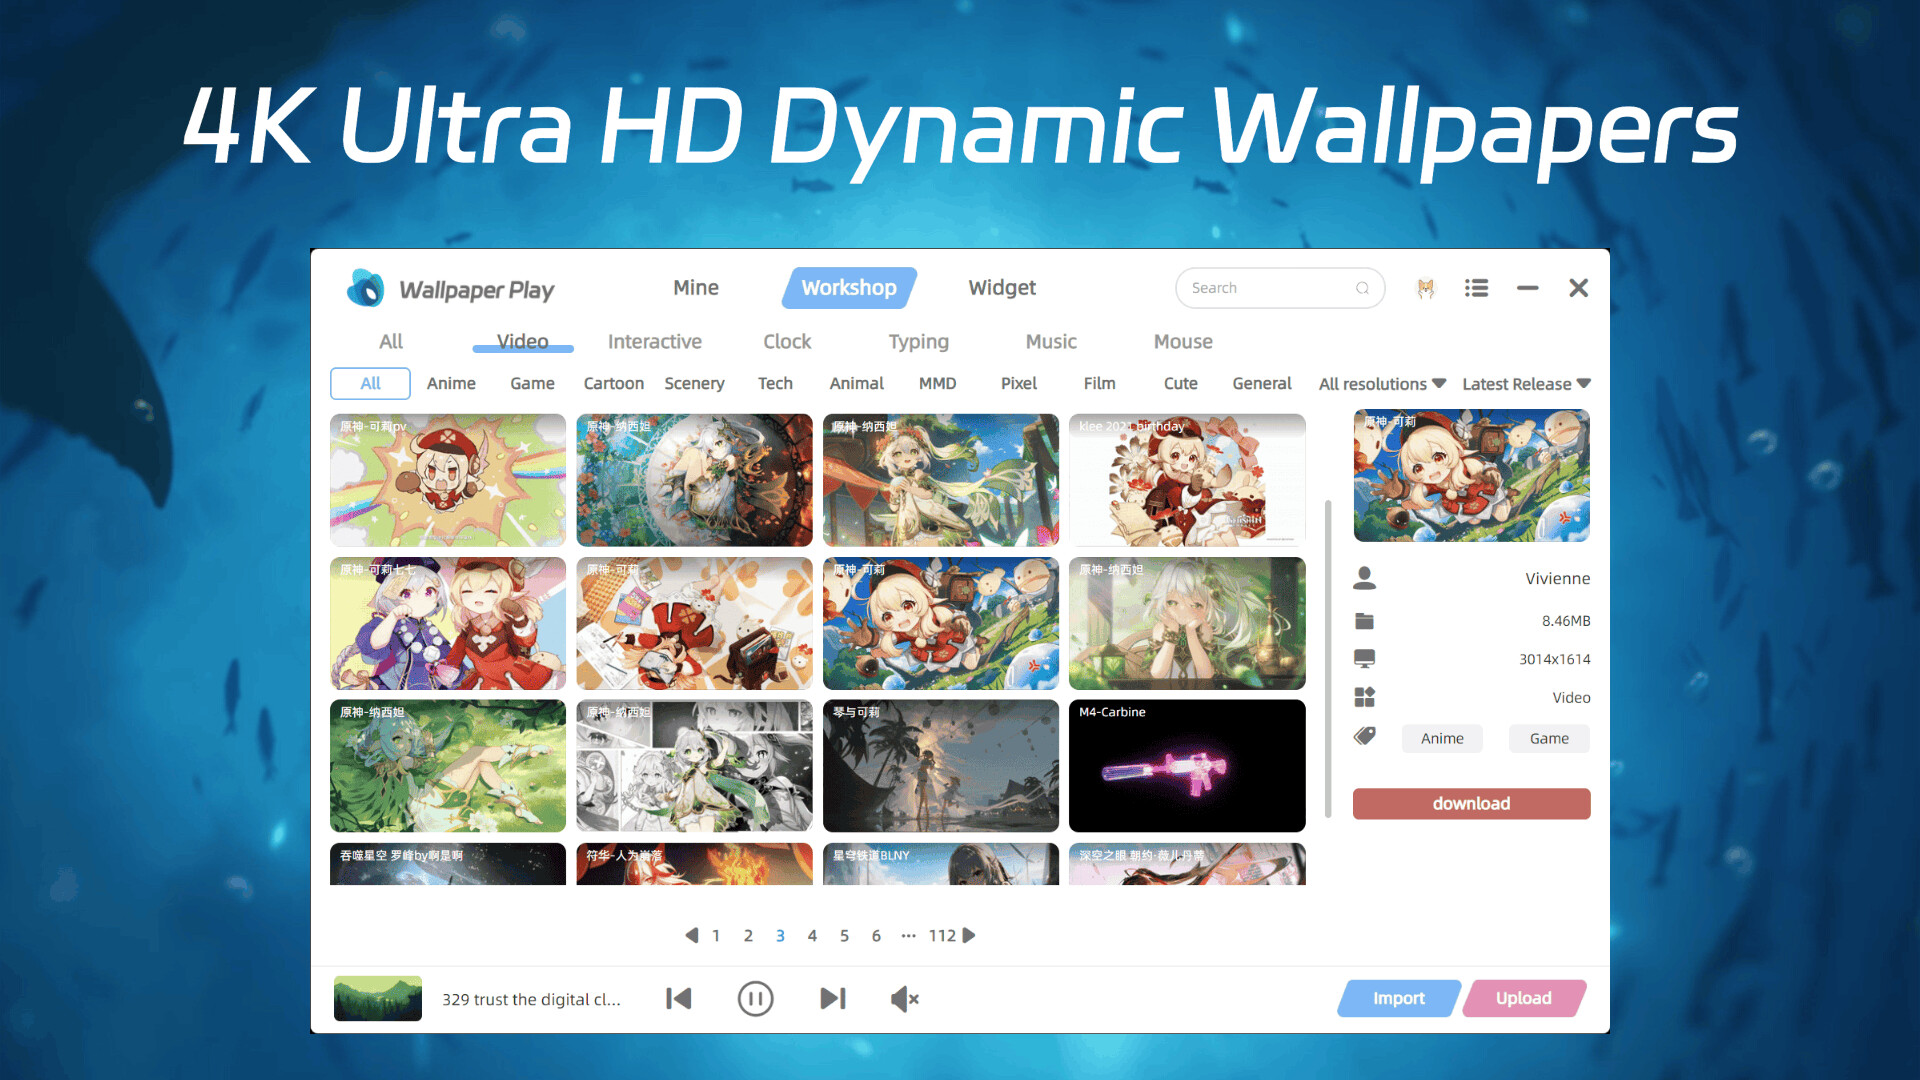Click the tag icon next to the Anime label
1920x1080 pixels.
1366,737
